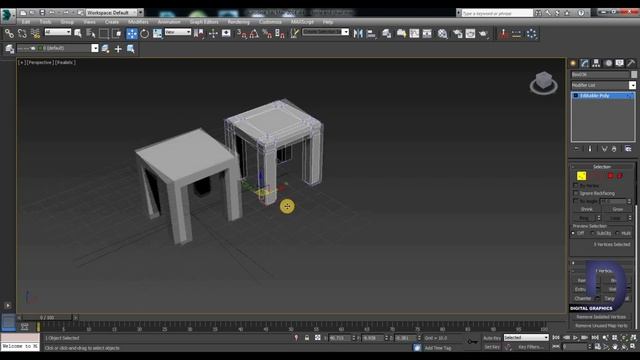Click the Render Production teapot icon
This screenshot has height=360, width=640.
pos(484,33)
